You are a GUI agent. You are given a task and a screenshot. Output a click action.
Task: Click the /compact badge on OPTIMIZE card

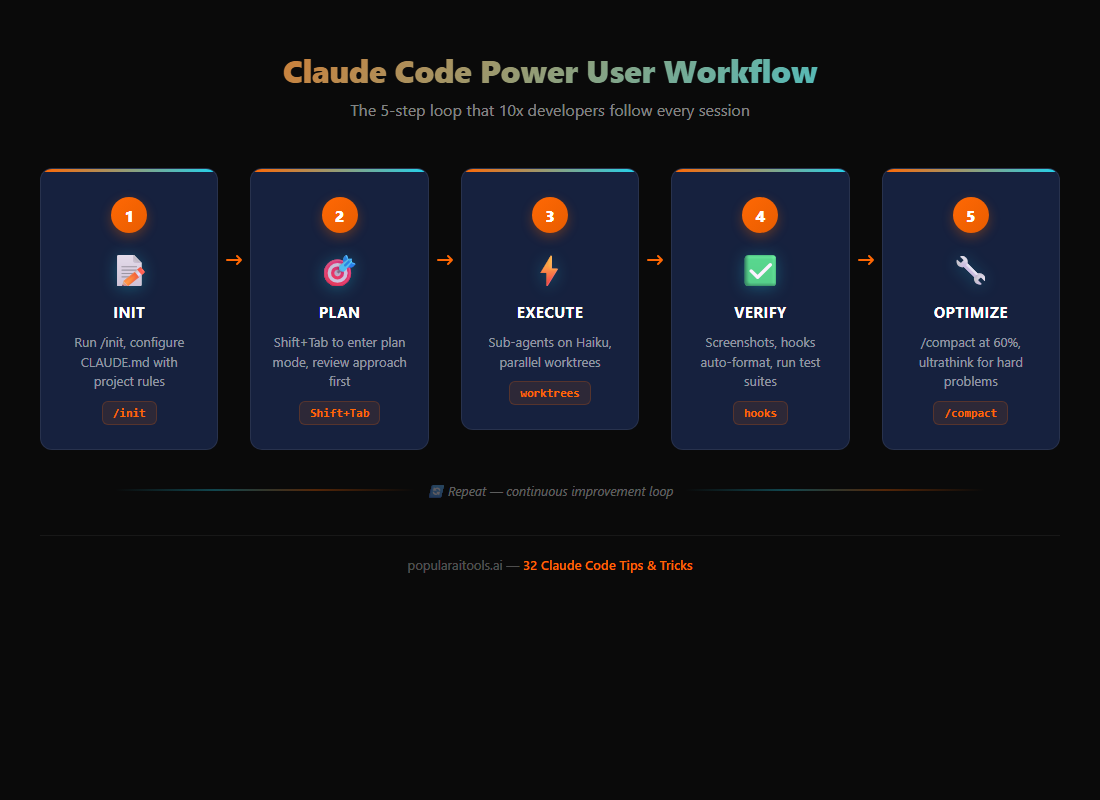point(970,412)
